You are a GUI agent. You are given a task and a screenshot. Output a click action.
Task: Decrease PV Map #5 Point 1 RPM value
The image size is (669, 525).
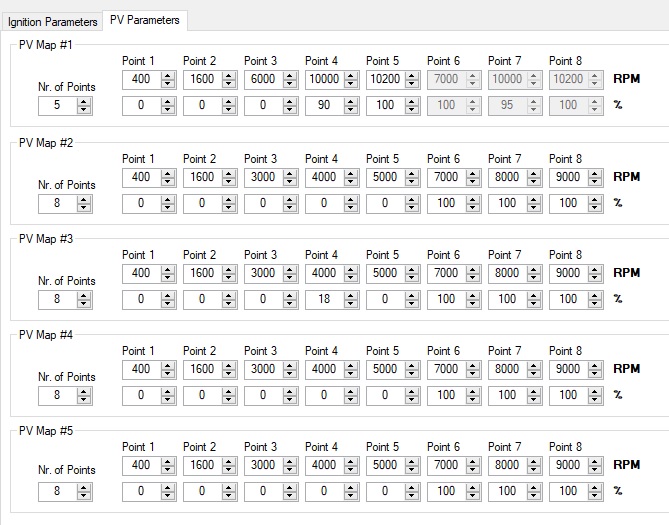[168, 469]
